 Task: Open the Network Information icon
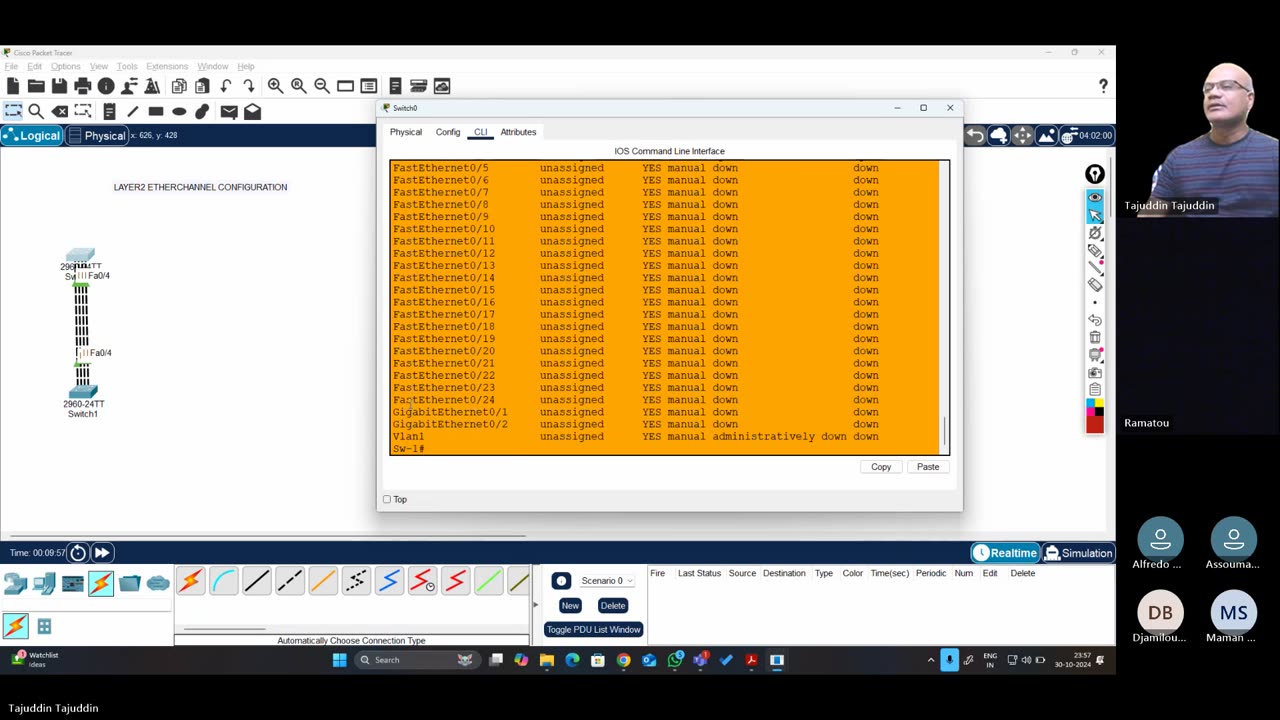(106, 86)
